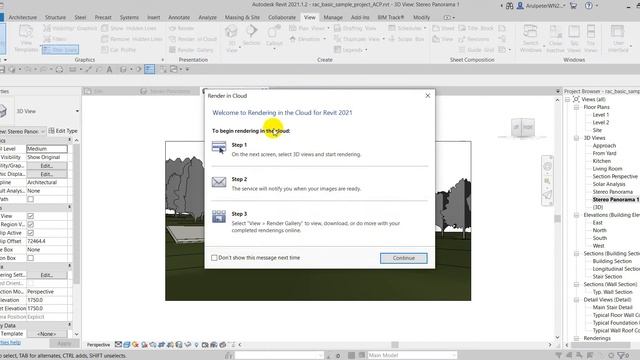The image size is (640, 360).
Task: Click the Render in Cloud ribbon button
Action: [x=193, y=39]
